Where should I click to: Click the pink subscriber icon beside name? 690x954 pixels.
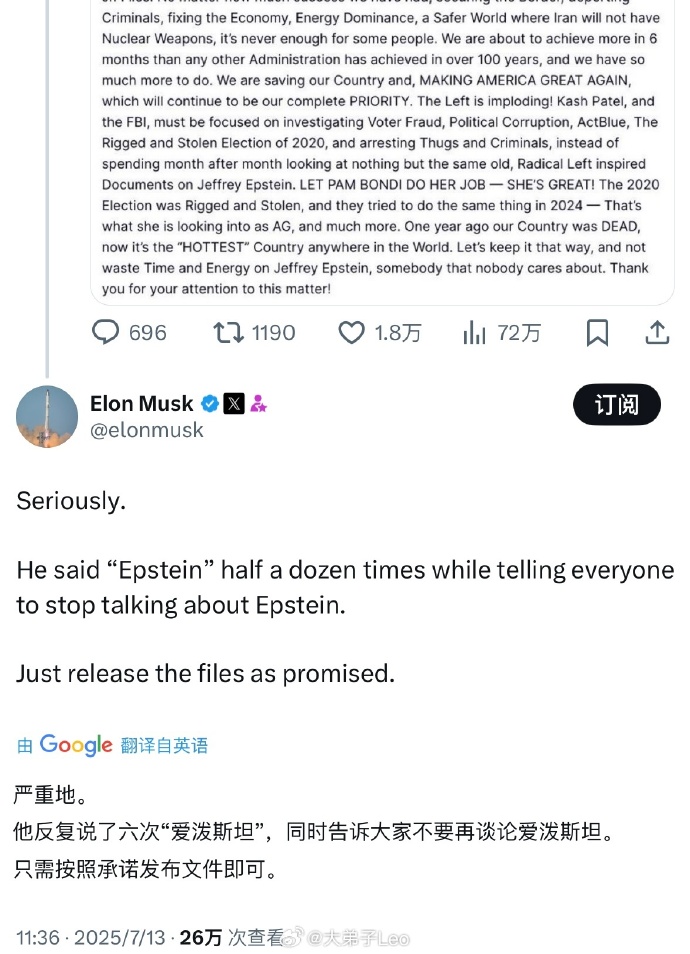coord(258,404)
